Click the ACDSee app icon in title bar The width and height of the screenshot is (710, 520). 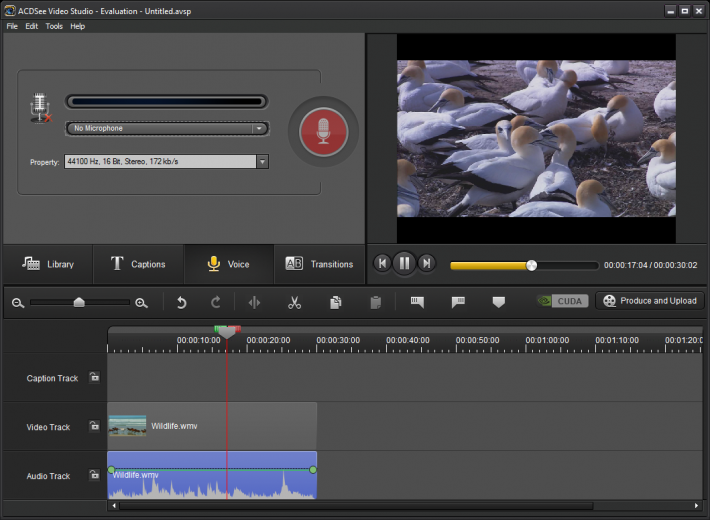[x=10, y=11]
